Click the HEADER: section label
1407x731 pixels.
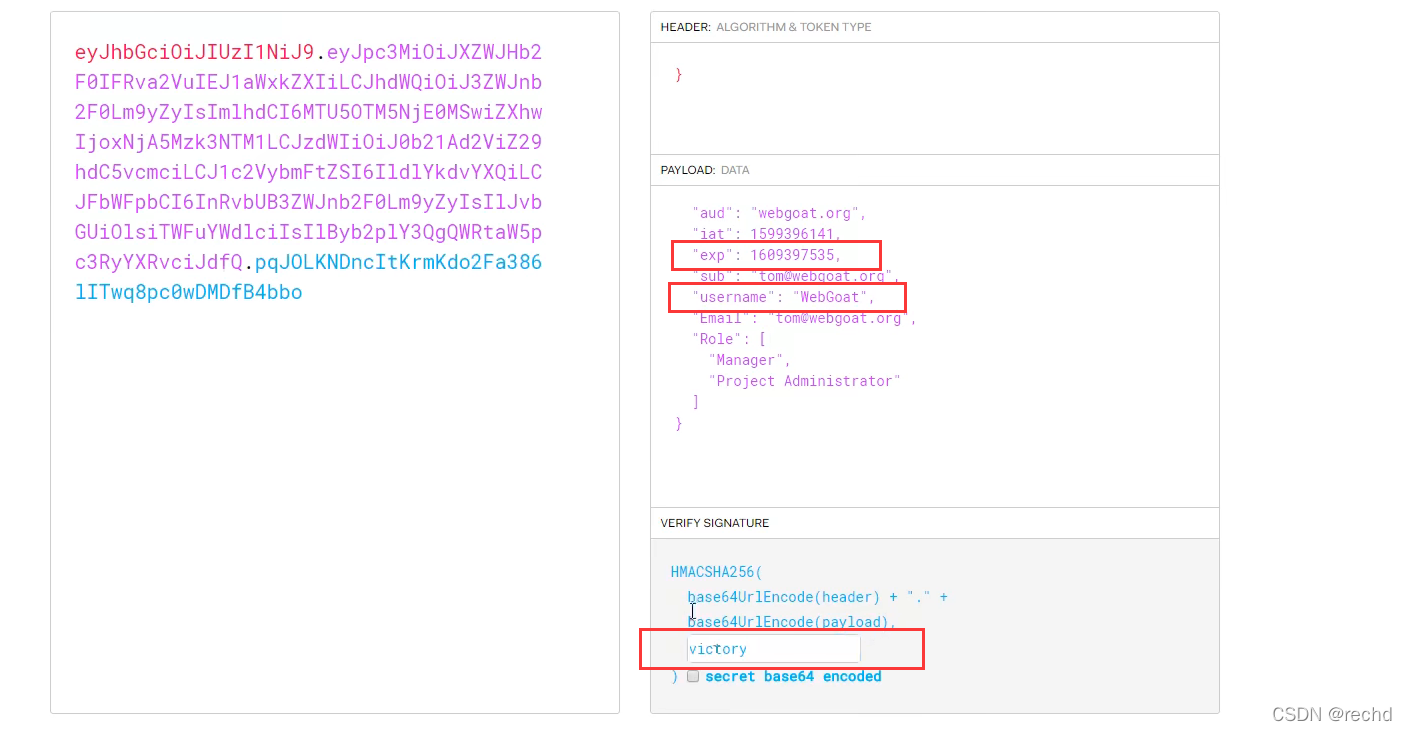point(685,27)
